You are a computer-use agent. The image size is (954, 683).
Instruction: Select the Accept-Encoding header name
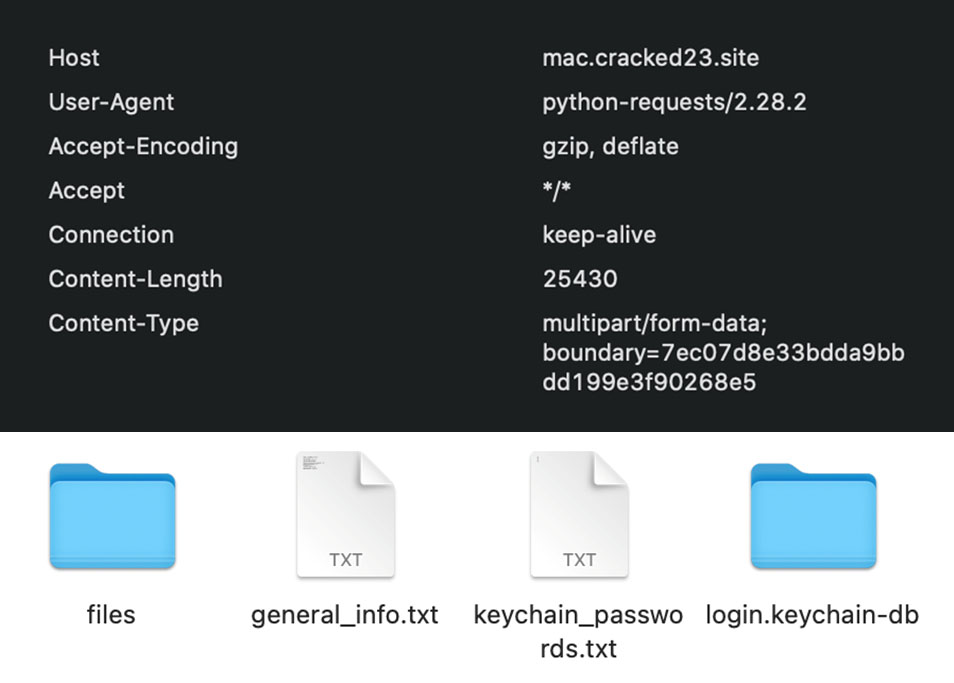(143, 146)
